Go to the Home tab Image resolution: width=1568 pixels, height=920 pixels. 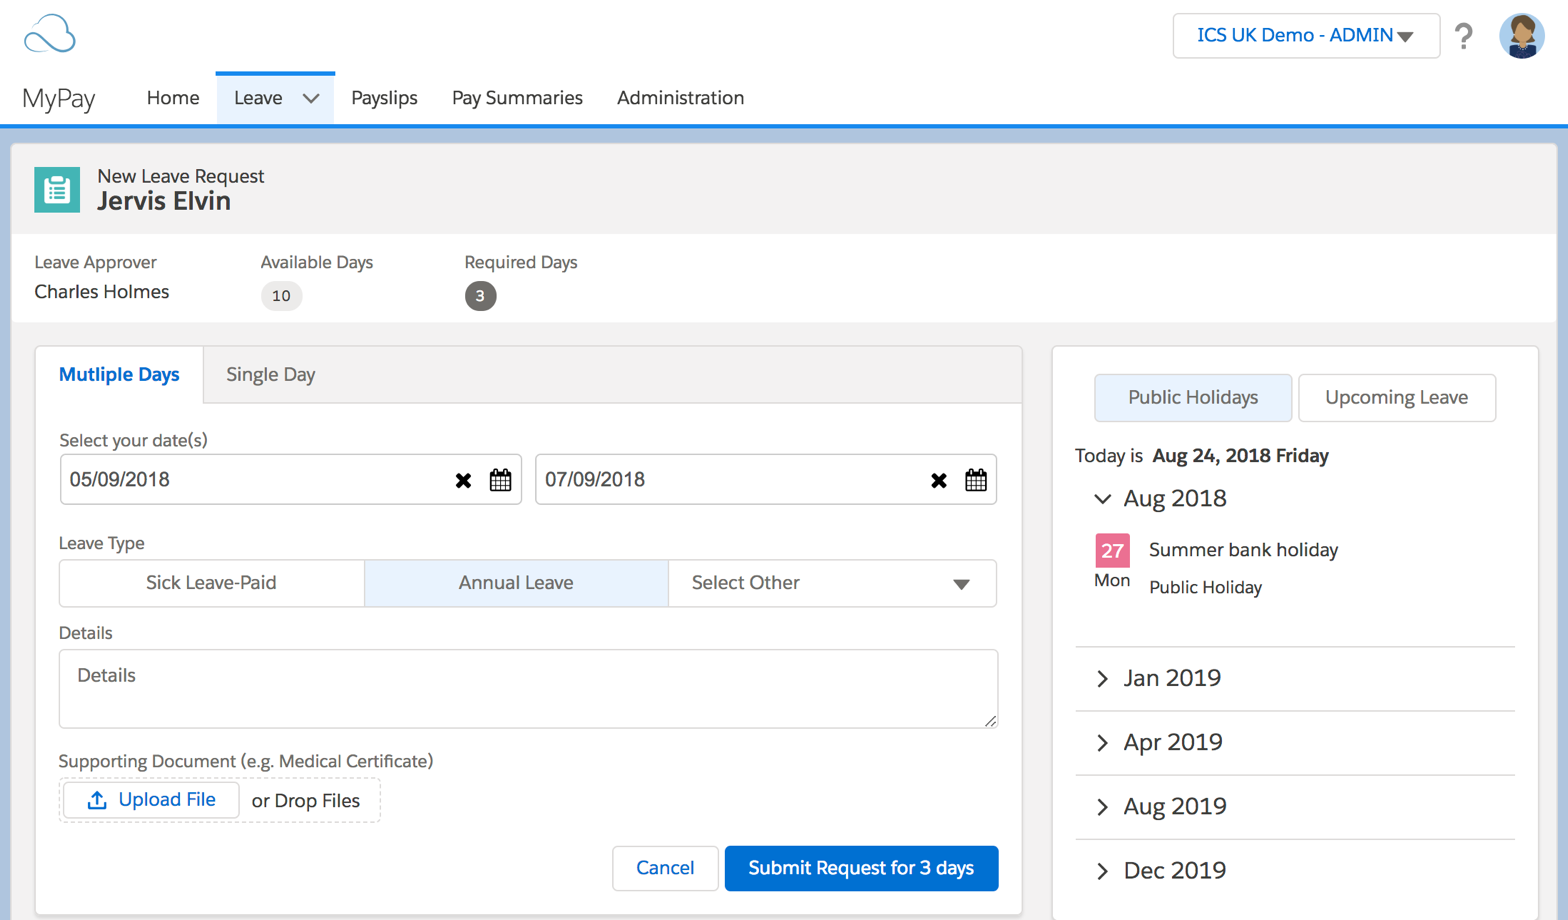(173, 98)
